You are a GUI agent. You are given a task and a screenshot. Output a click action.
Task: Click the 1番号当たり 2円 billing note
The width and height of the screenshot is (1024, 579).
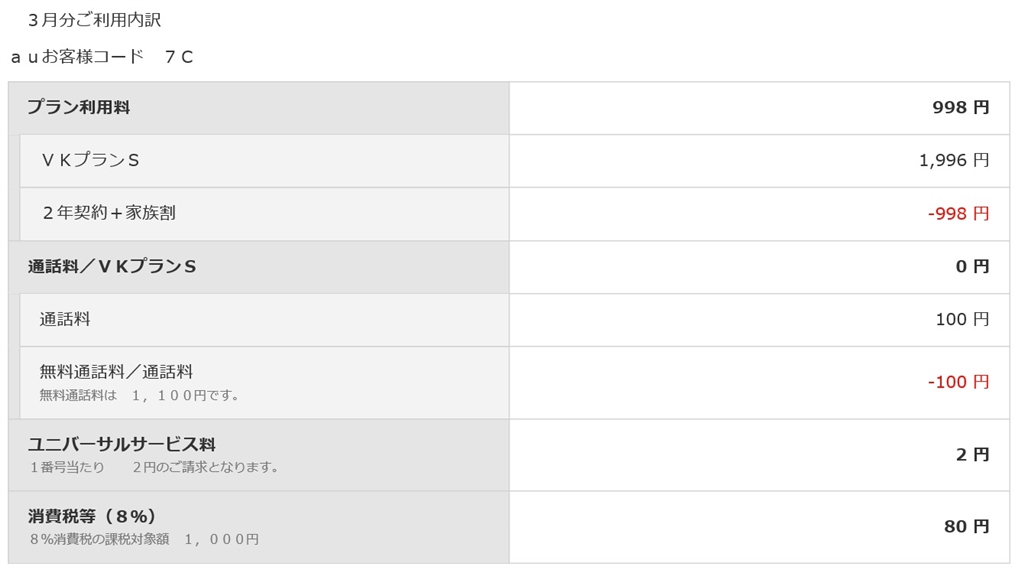click(x=153, y=467)
